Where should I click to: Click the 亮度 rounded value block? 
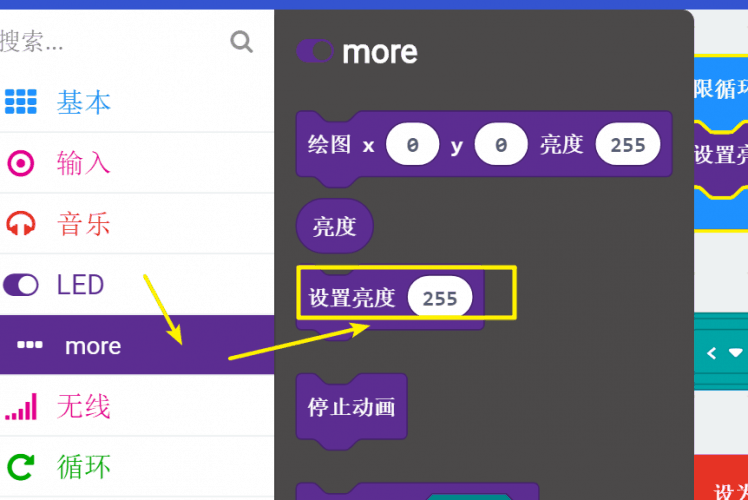(334, 226)
